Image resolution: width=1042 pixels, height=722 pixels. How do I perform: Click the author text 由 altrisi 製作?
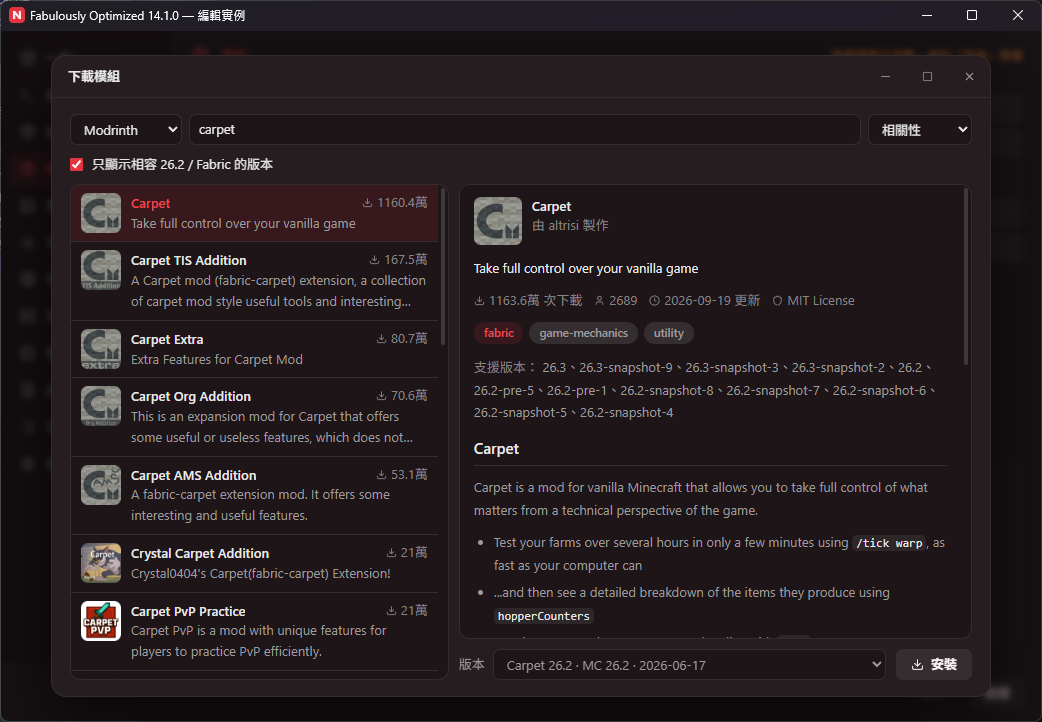(570, 225)
